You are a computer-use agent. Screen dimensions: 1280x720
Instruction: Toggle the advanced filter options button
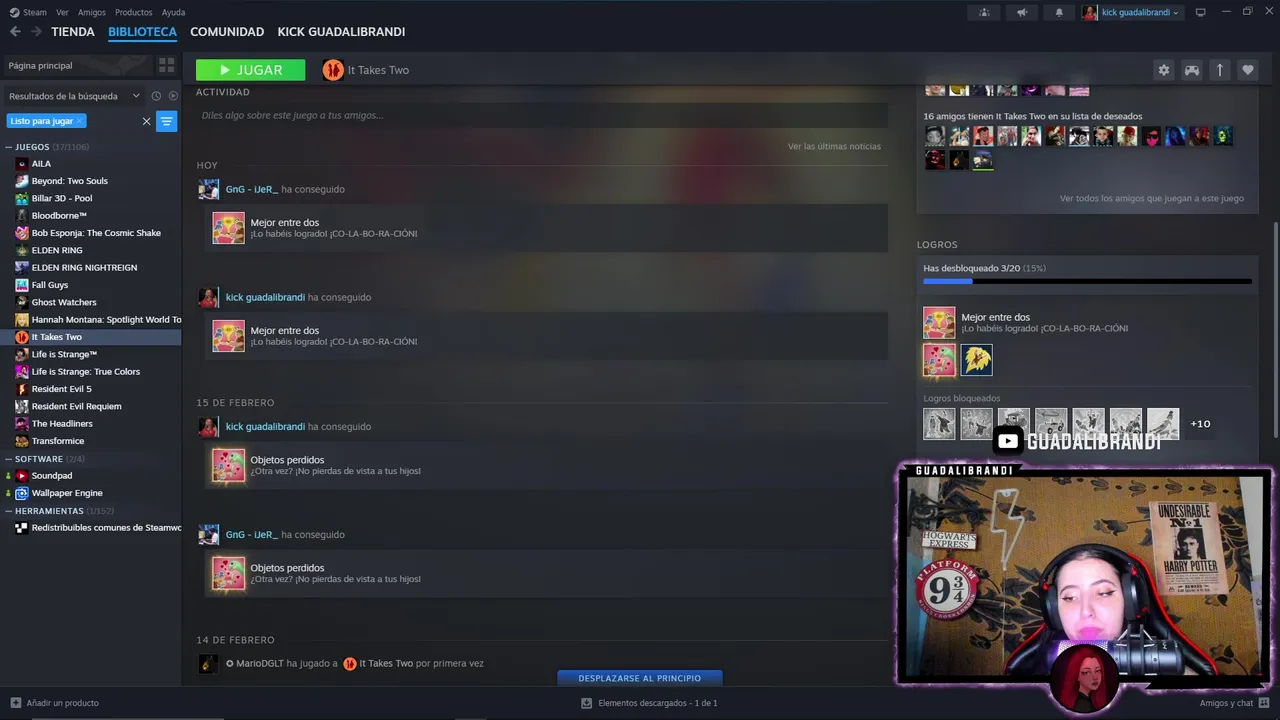click(166, 121)
